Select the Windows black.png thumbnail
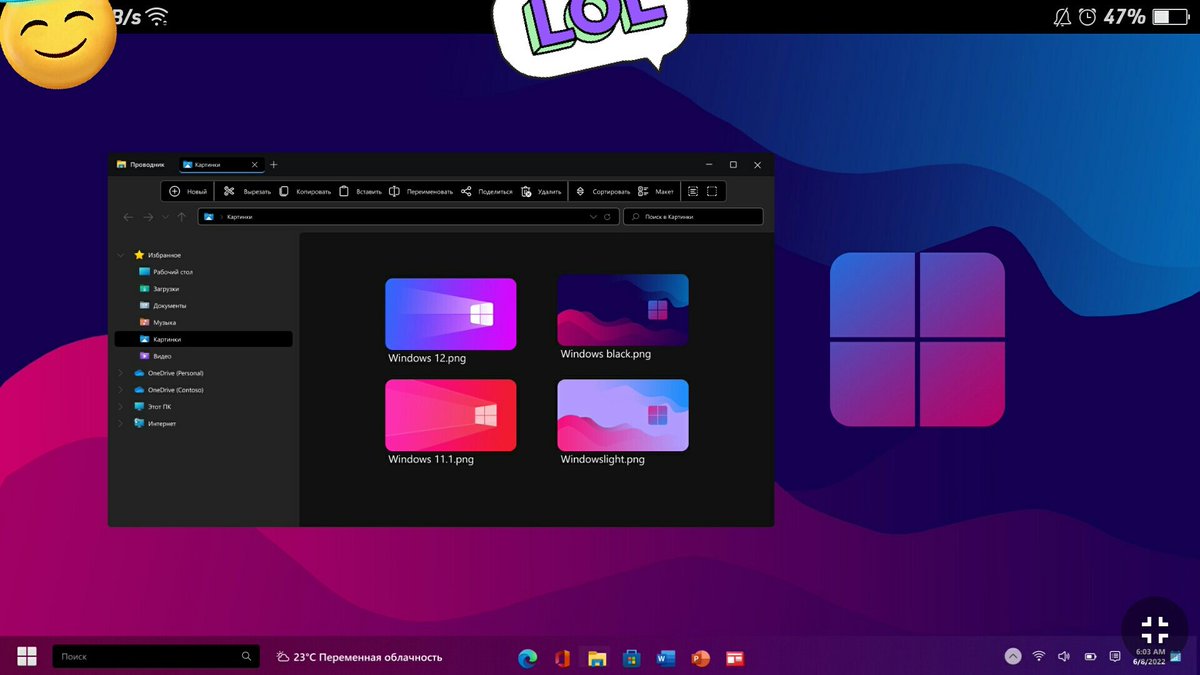 coord(623,310)
